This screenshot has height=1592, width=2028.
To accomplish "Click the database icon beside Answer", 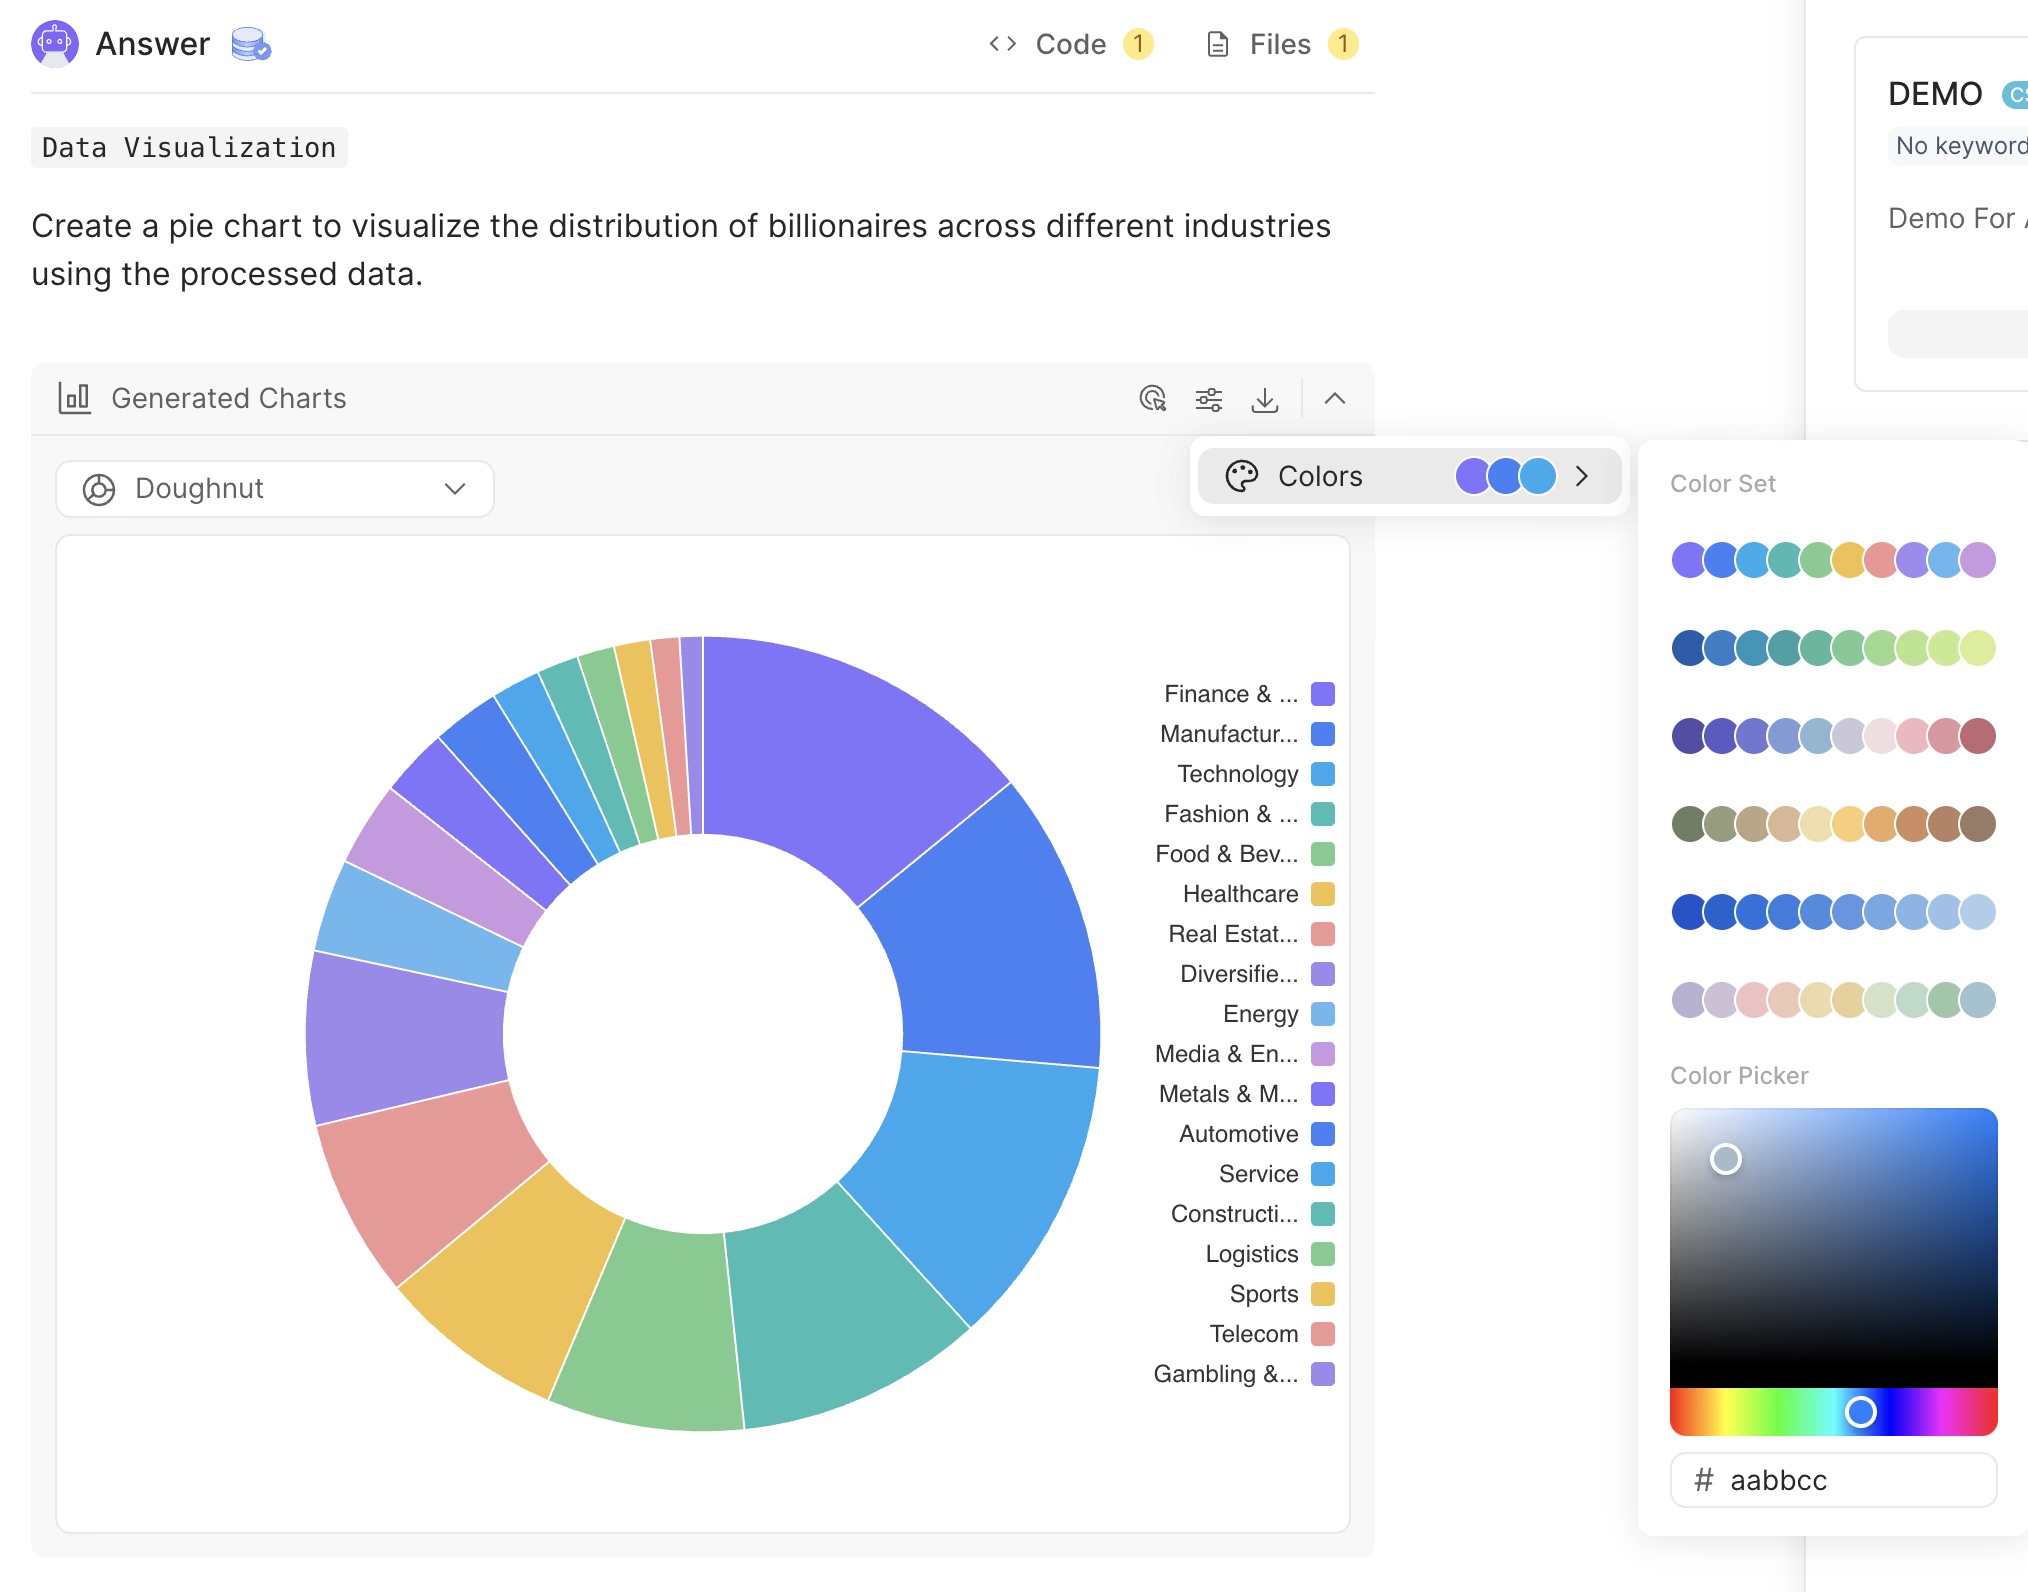I will (x=250, y=44).
